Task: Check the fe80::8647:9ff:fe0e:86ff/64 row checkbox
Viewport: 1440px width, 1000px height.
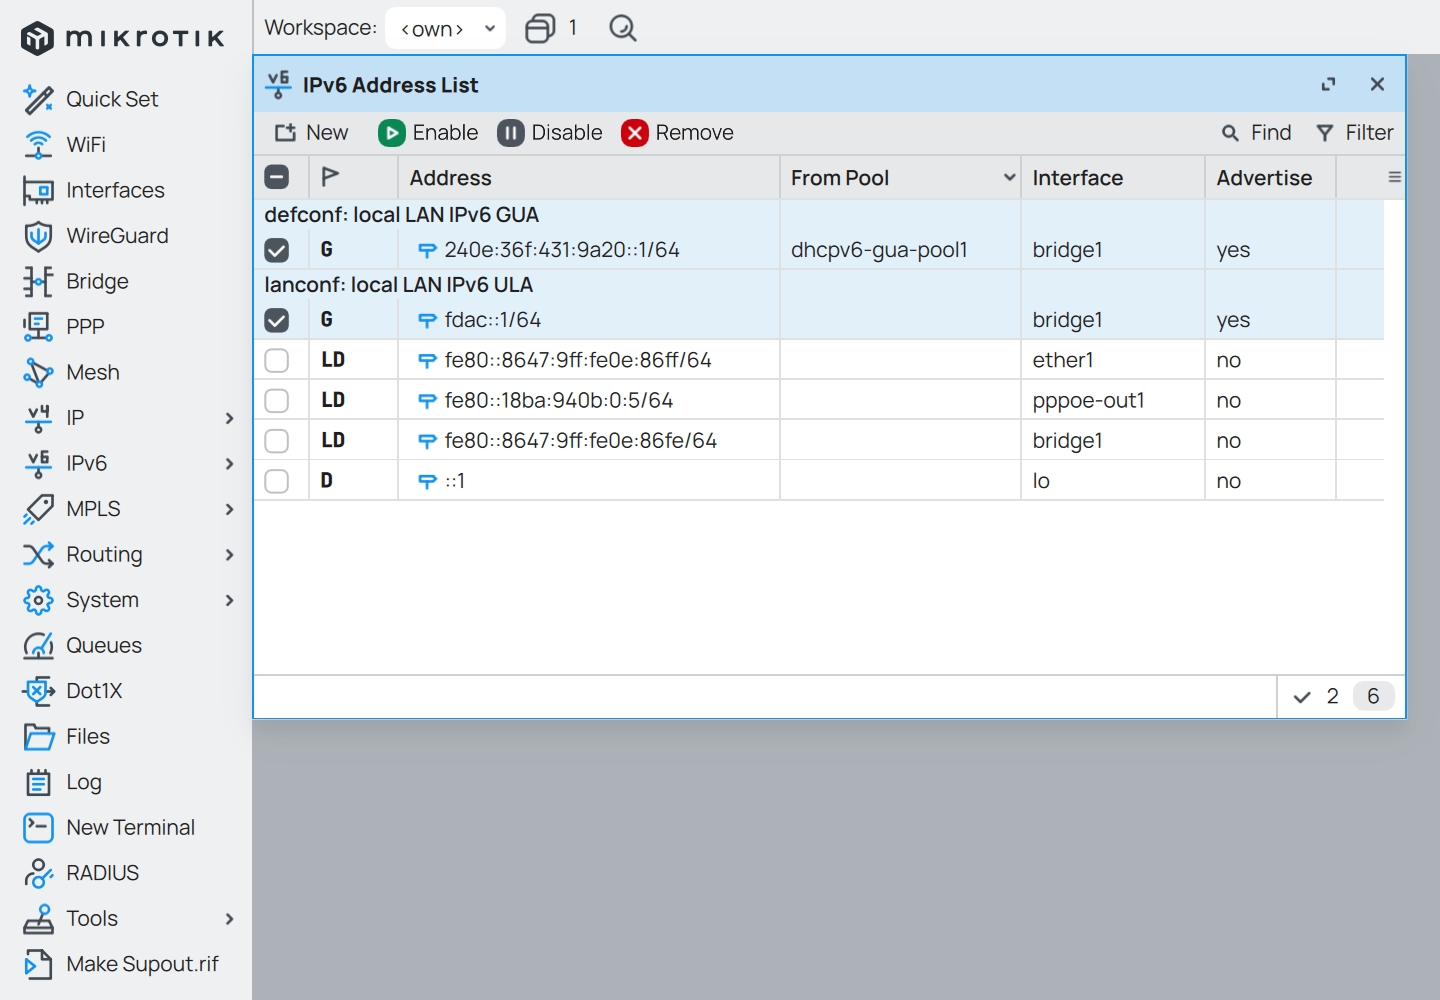Action: coord(277,360)
